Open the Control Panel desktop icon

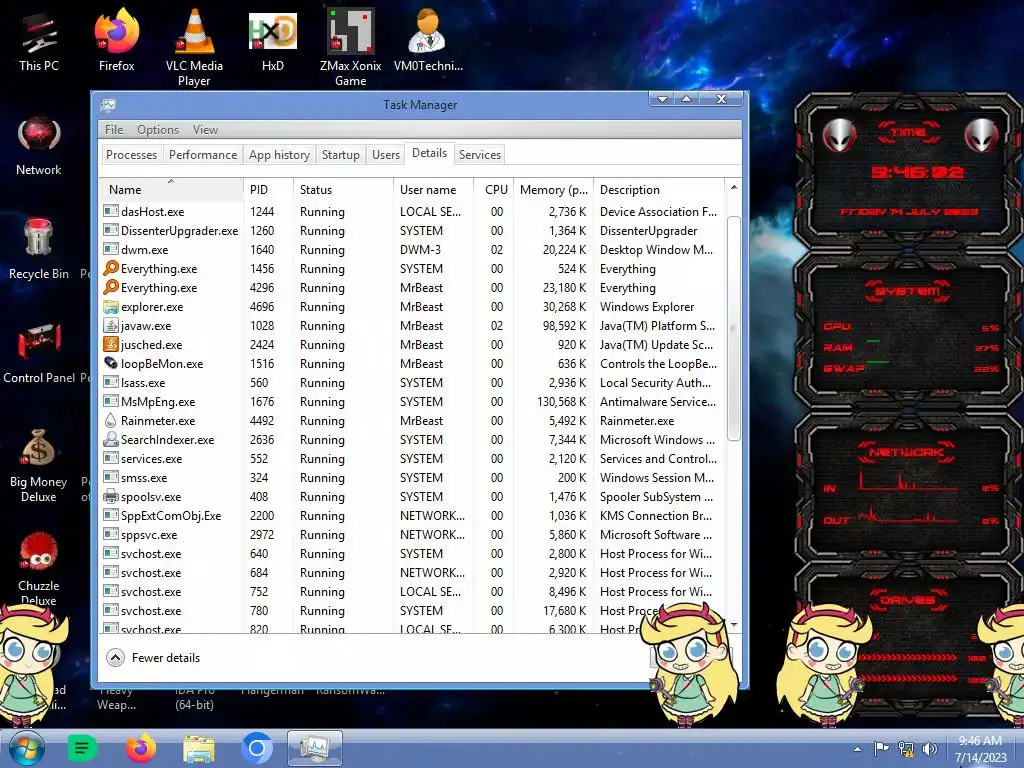click(39, 353)
